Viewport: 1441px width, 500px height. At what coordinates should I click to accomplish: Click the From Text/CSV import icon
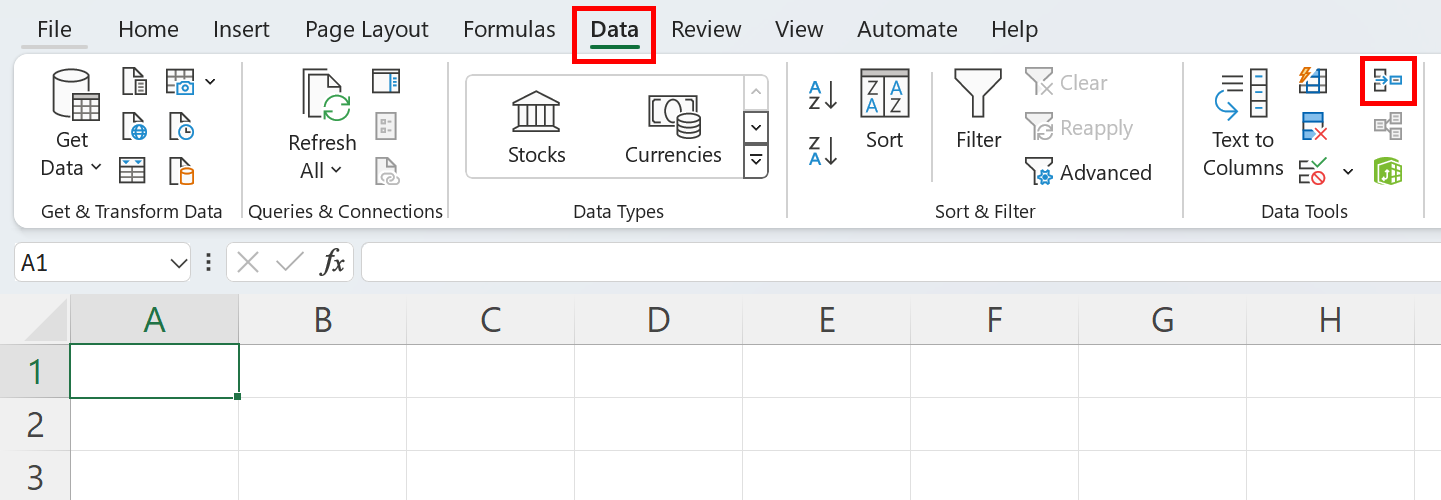(134, 82)
